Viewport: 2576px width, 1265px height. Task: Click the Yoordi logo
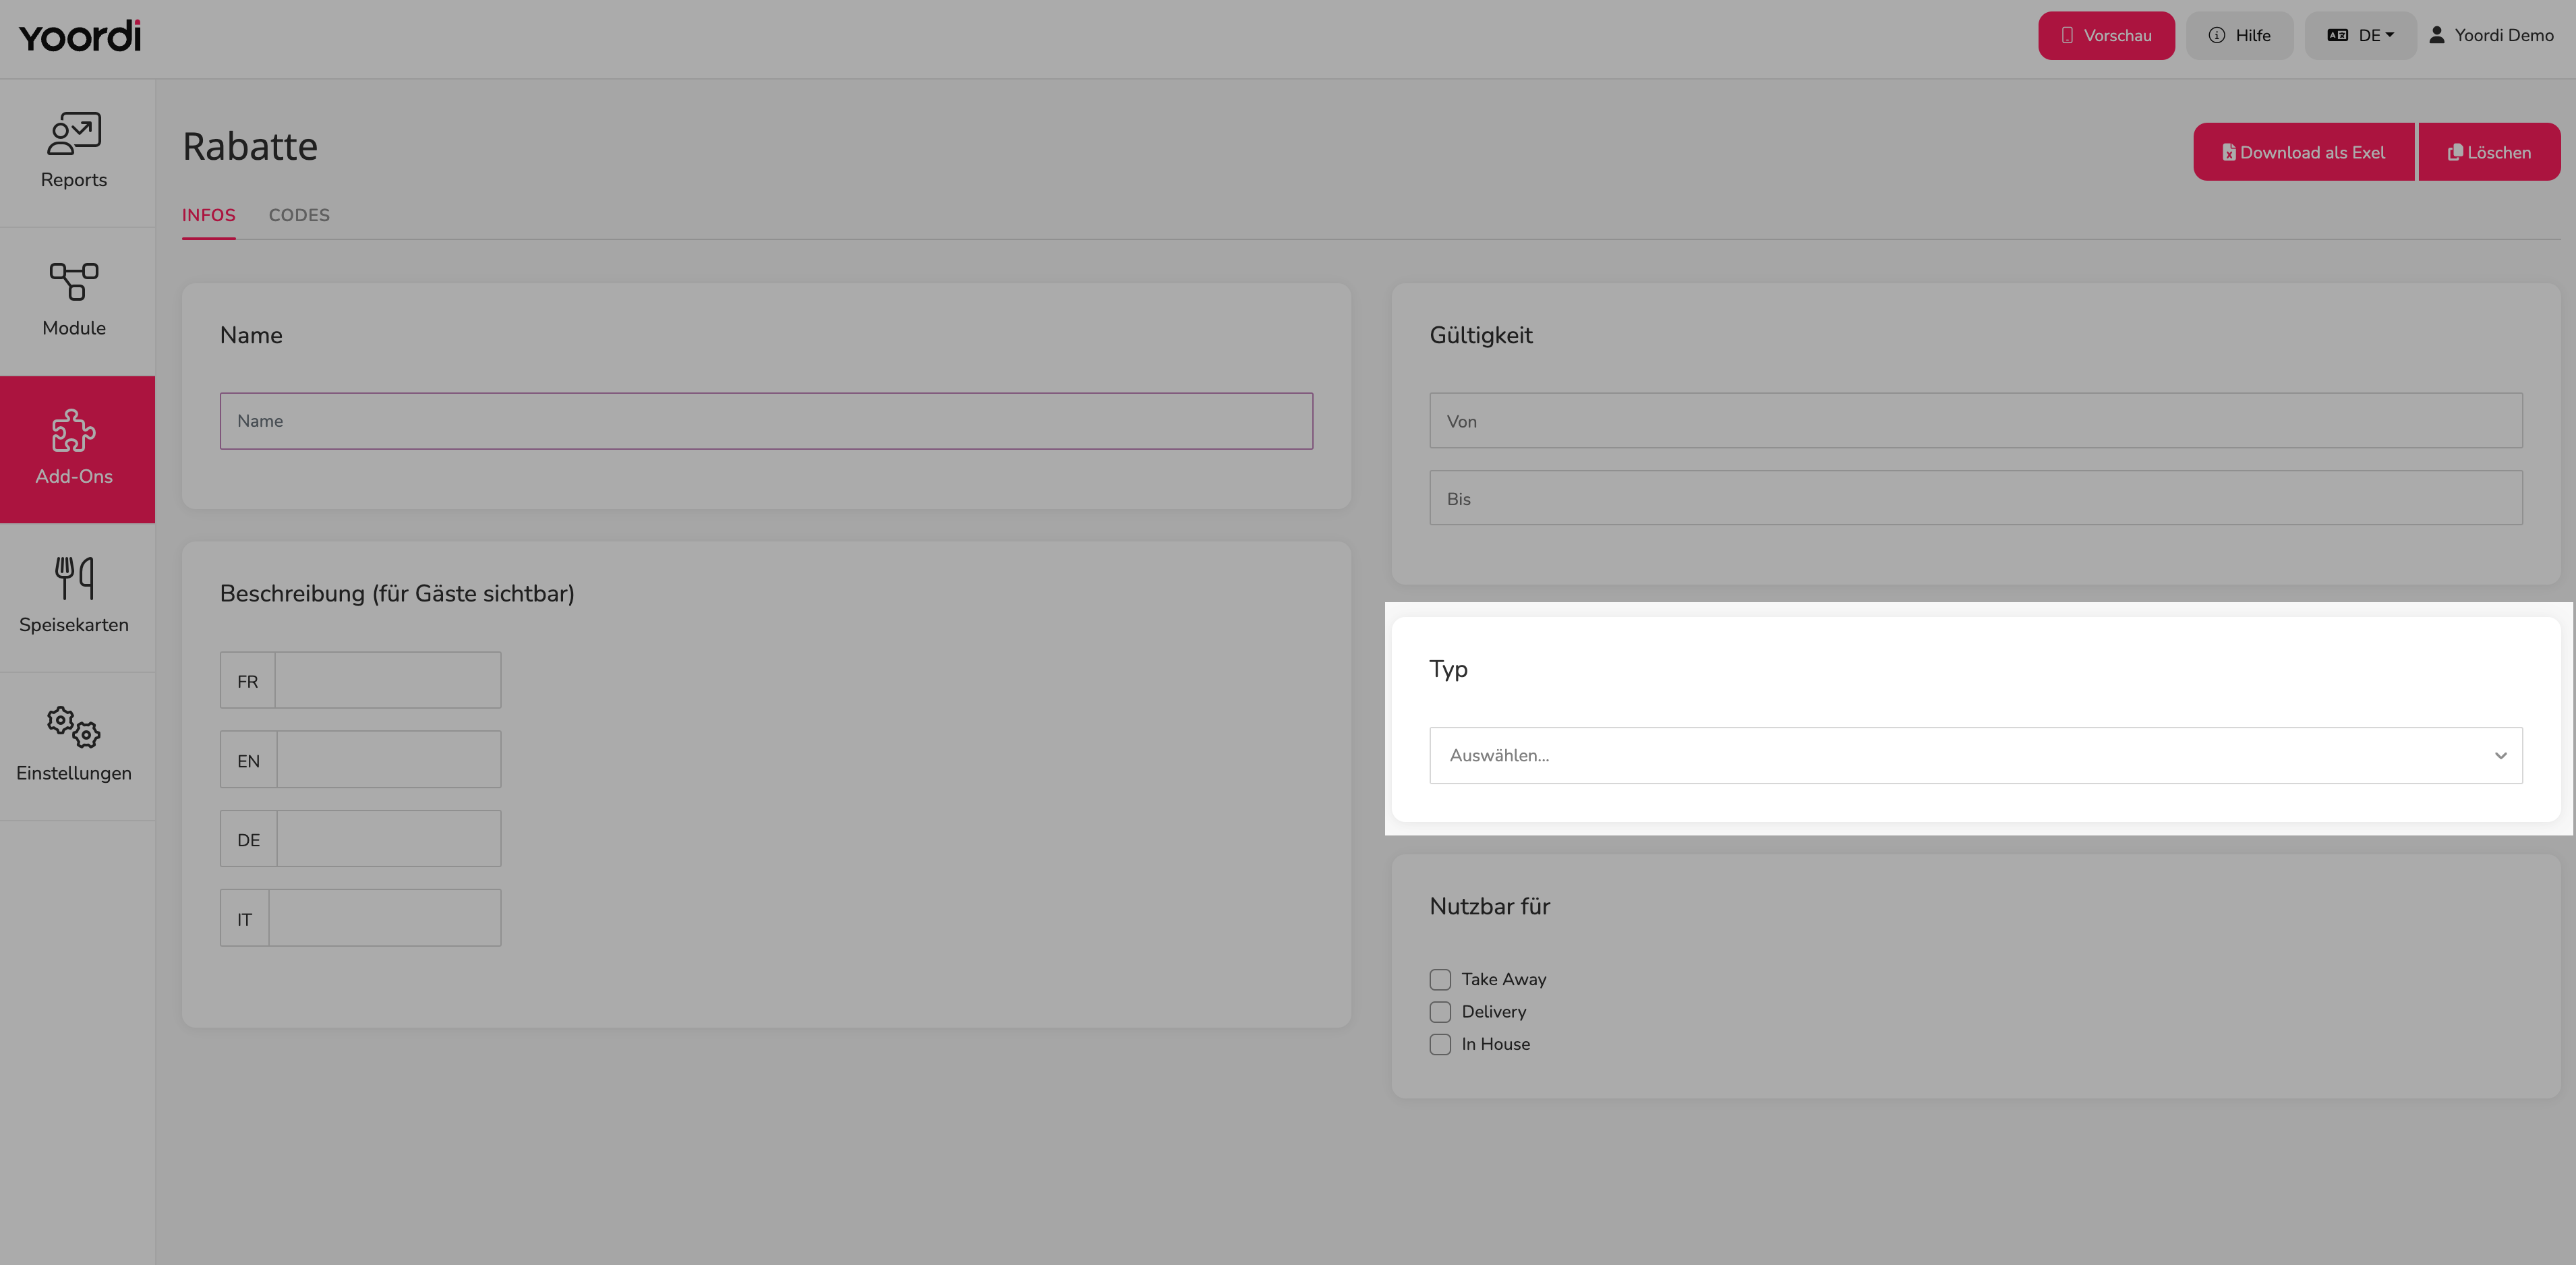pyautogui.click(x=80, y=36)
